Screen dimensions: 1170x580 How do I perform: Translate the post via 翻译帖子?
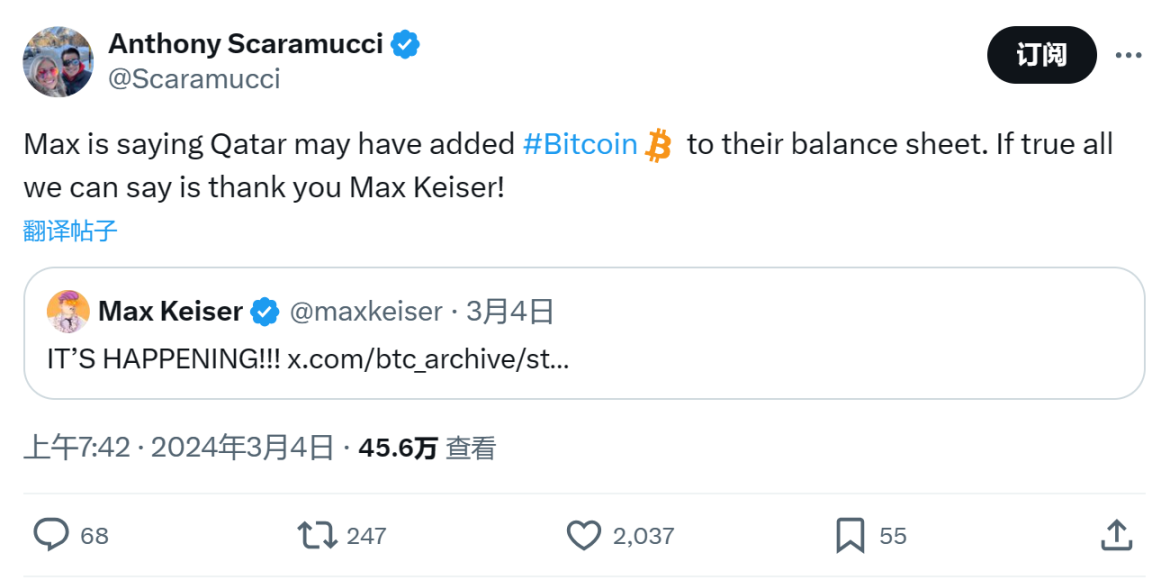pos(68,230)
